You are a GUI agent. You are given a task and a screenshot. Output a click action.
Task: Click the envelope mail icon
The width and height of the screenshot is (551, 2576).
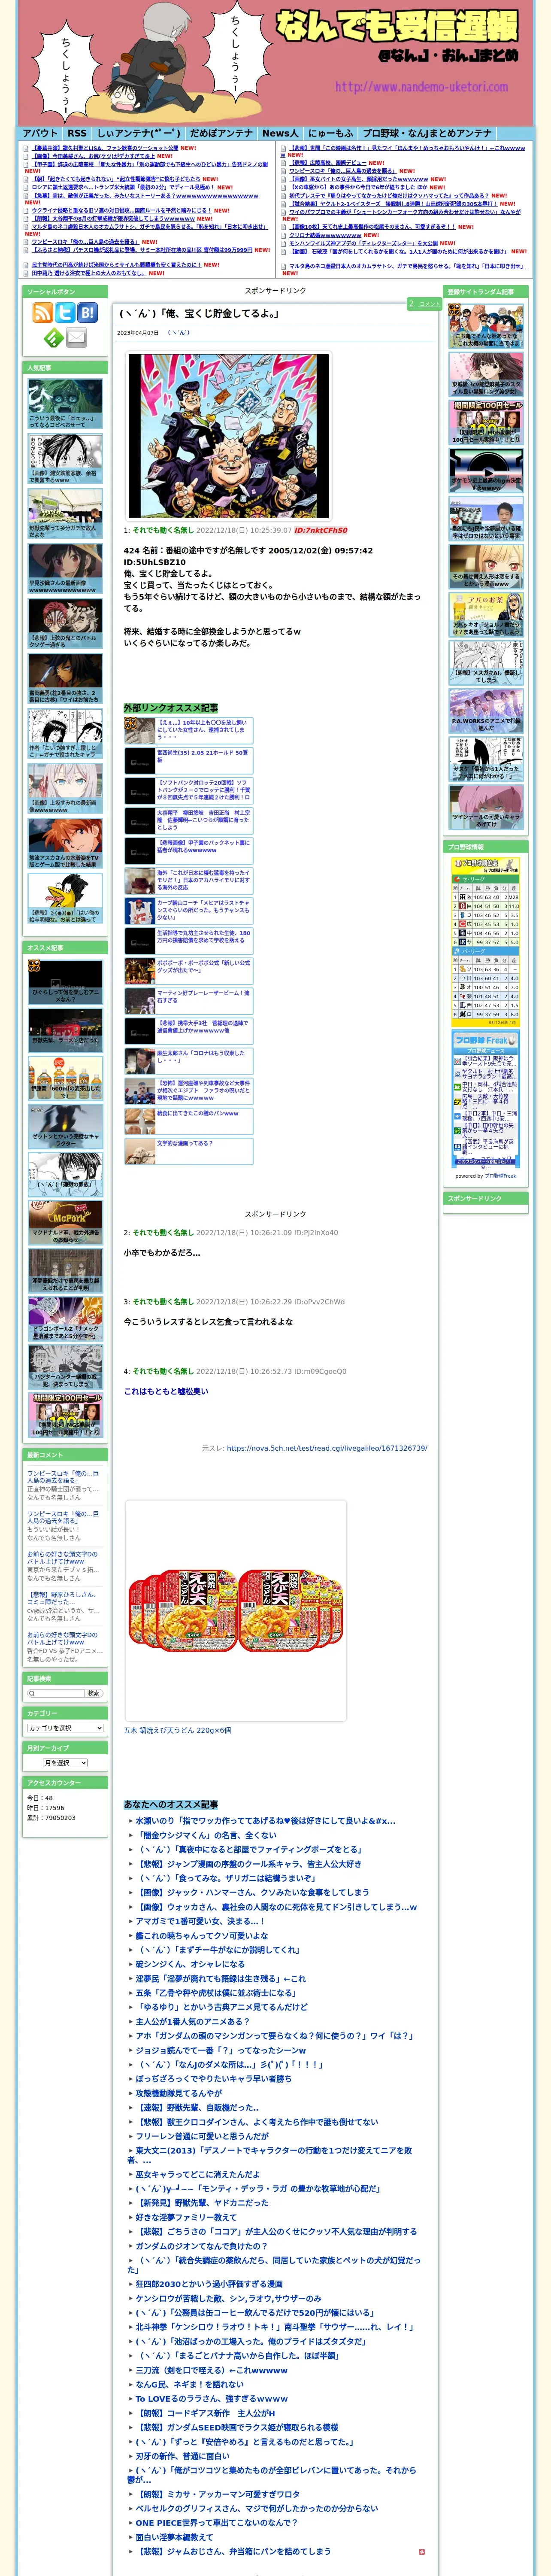(x=76, y=338)
